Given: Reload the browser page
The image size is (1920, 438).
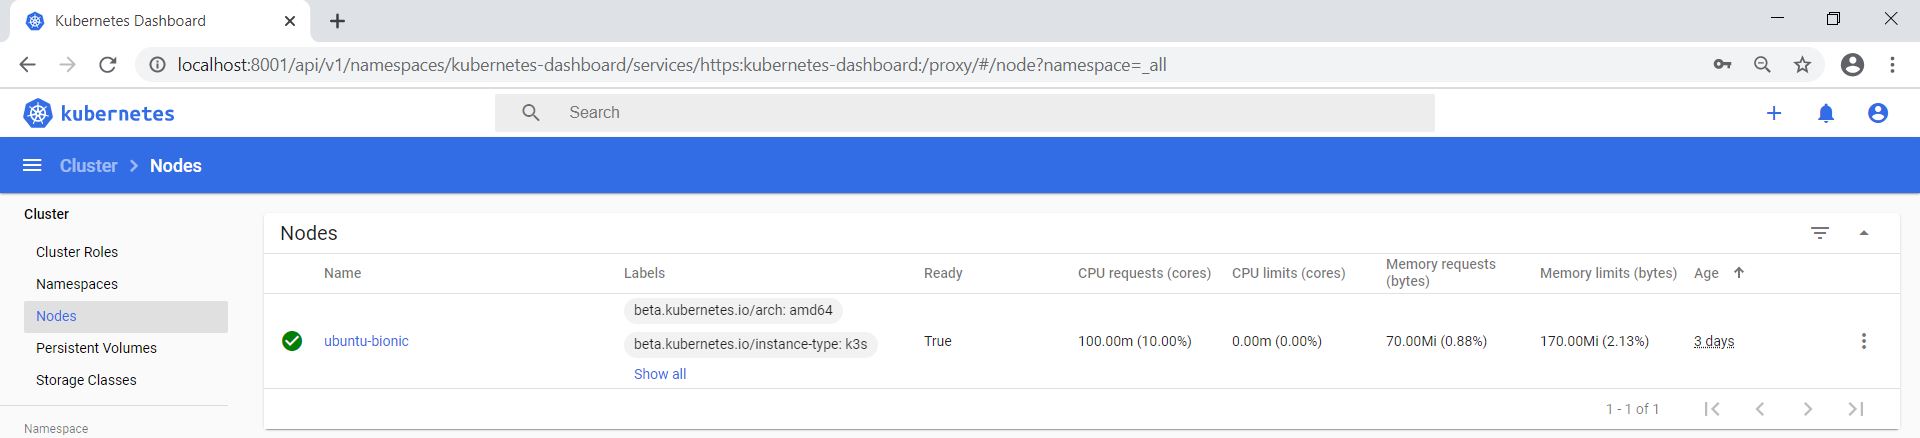Looking at the screenshot, I should pyautogui.click(x=108, y=65).
